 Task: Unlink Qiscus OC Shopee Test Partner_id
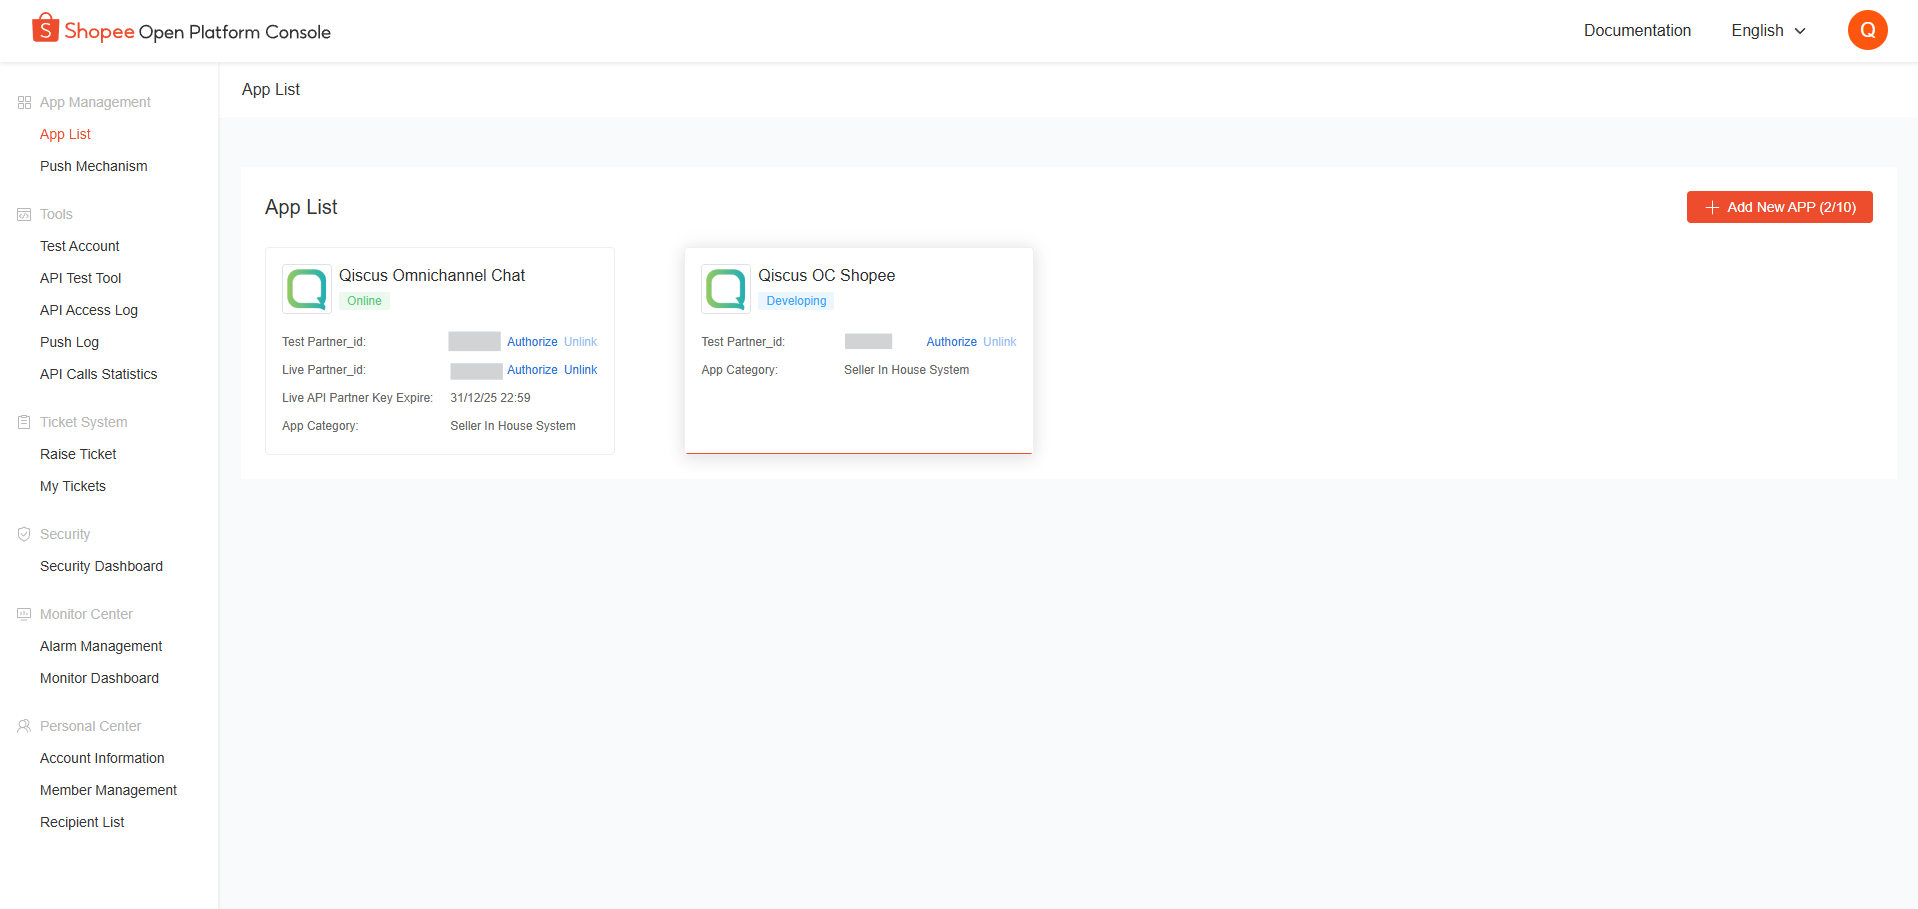[999, 342]
